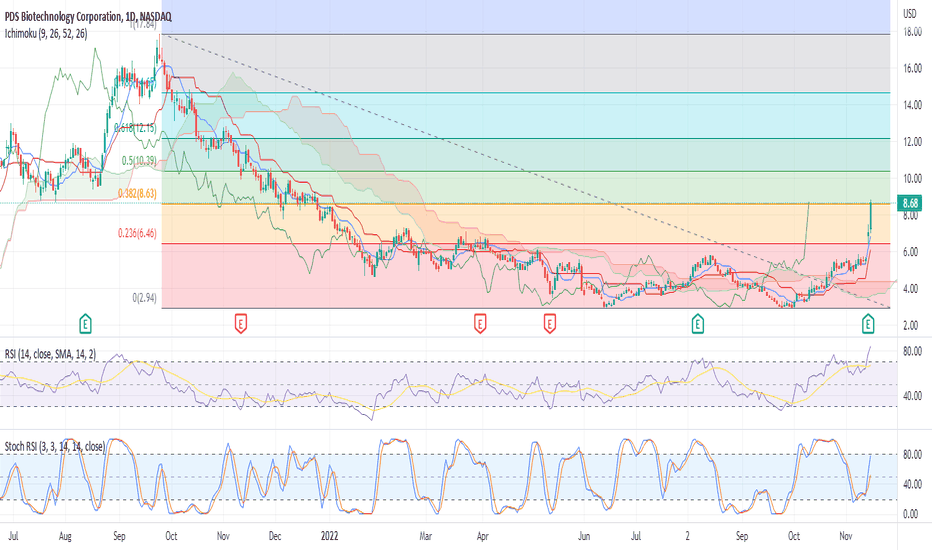The image size is (932, 550).
Task: Click 40.00 on the RSI pane axis
Action: [x=912, y=396]
